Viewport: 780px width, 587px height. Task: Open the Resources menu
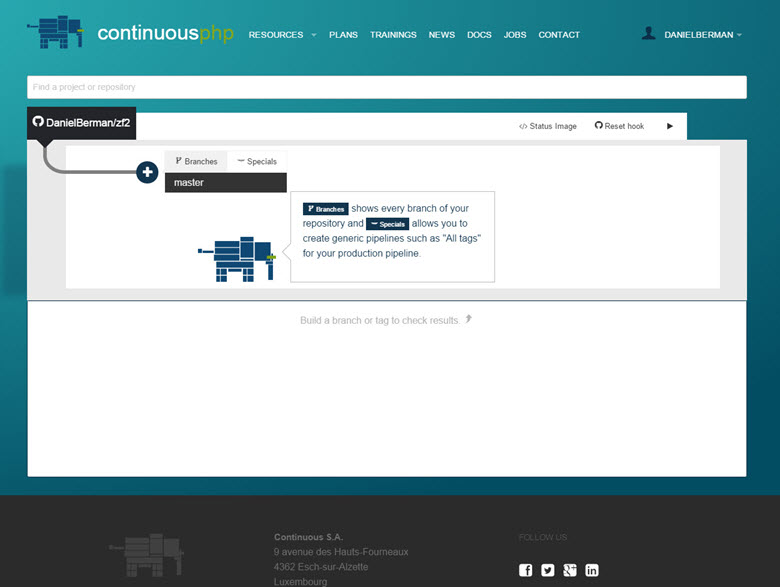[276, 35]
